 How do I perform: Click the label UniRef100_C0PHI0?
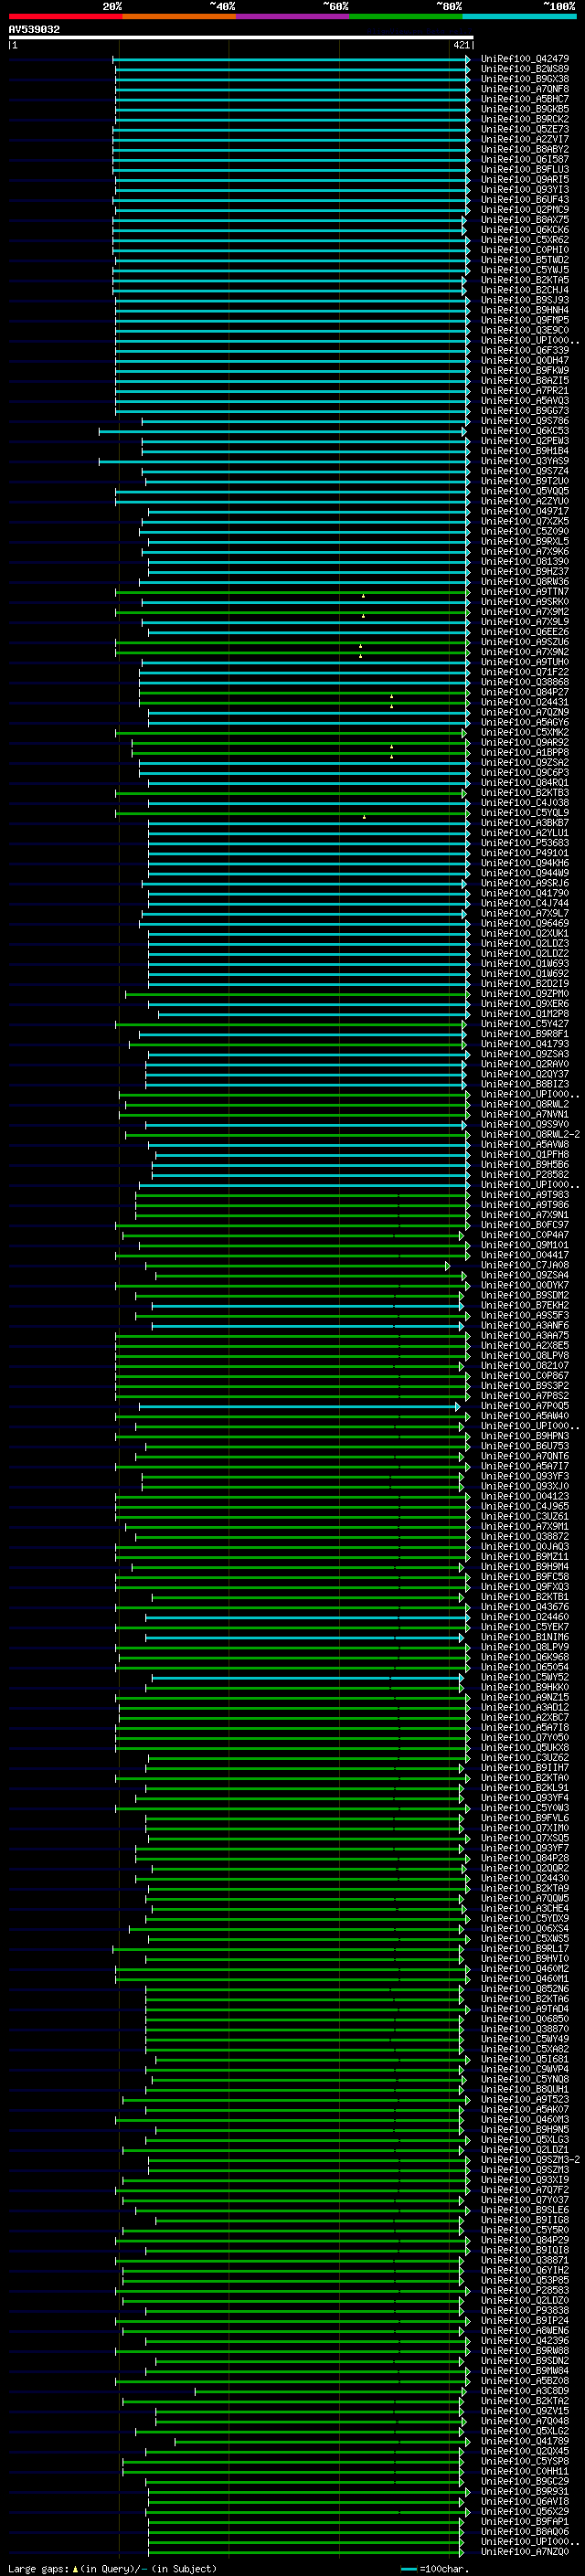pyautogui.click(x=525, y=250)
